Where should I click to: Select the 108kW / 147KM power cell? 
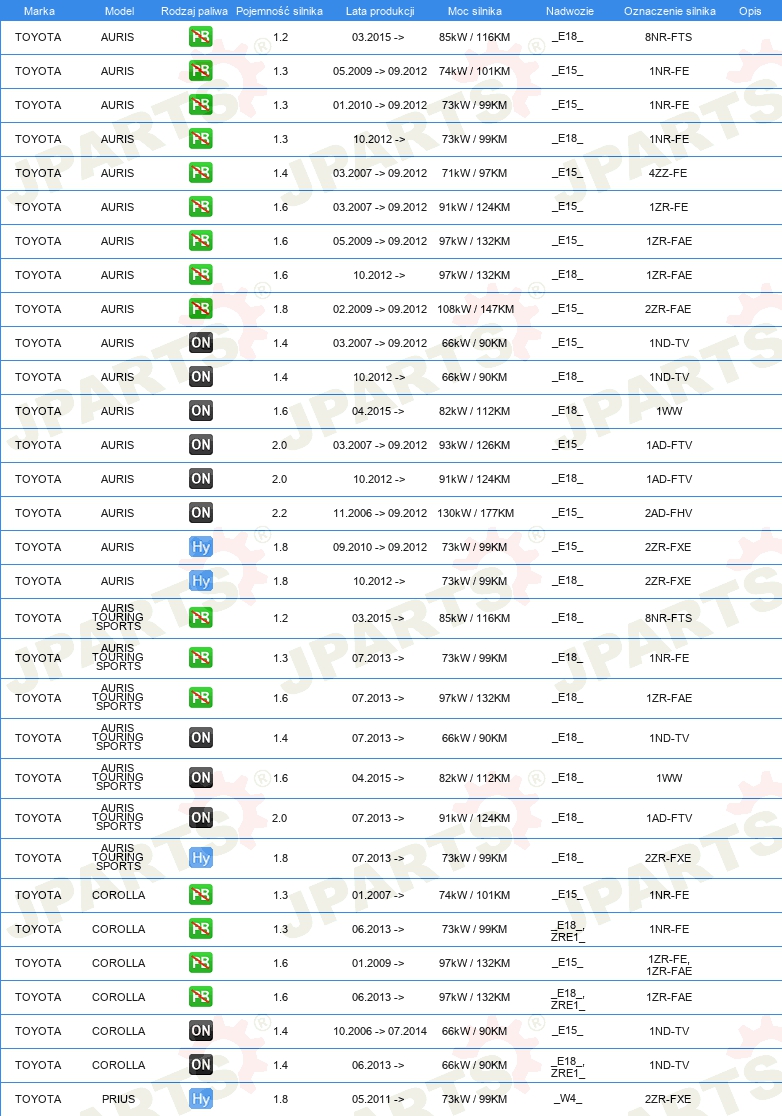tap(475, 309)
